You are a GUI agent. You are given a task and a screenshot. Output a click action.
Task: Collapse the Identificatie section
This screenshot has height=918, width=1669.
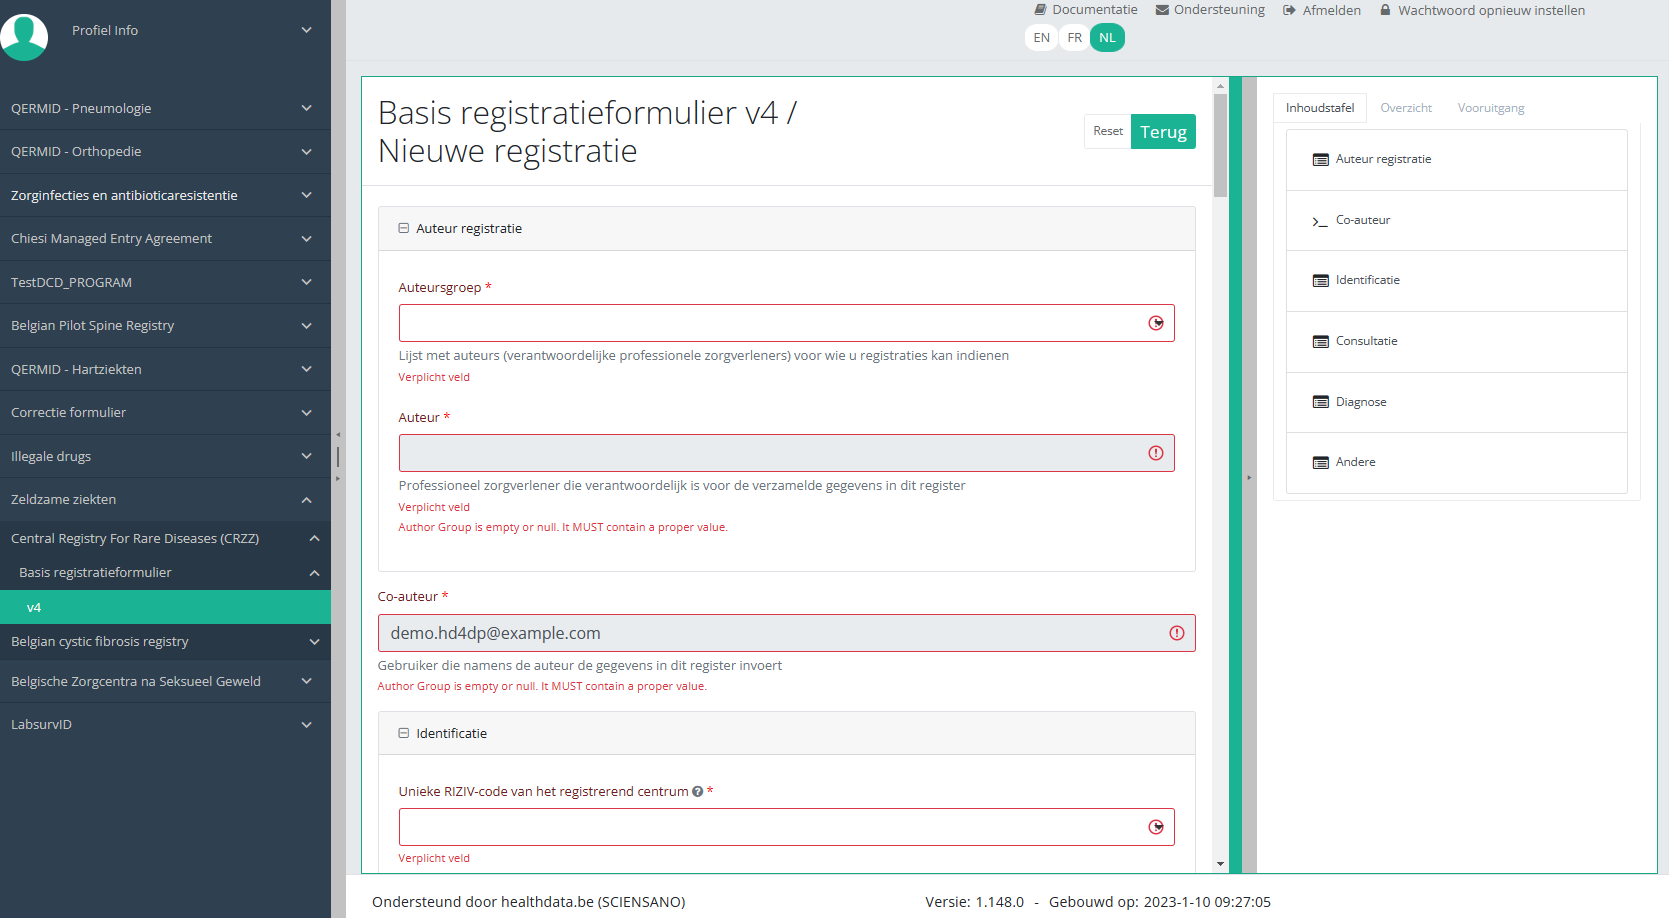404,733
